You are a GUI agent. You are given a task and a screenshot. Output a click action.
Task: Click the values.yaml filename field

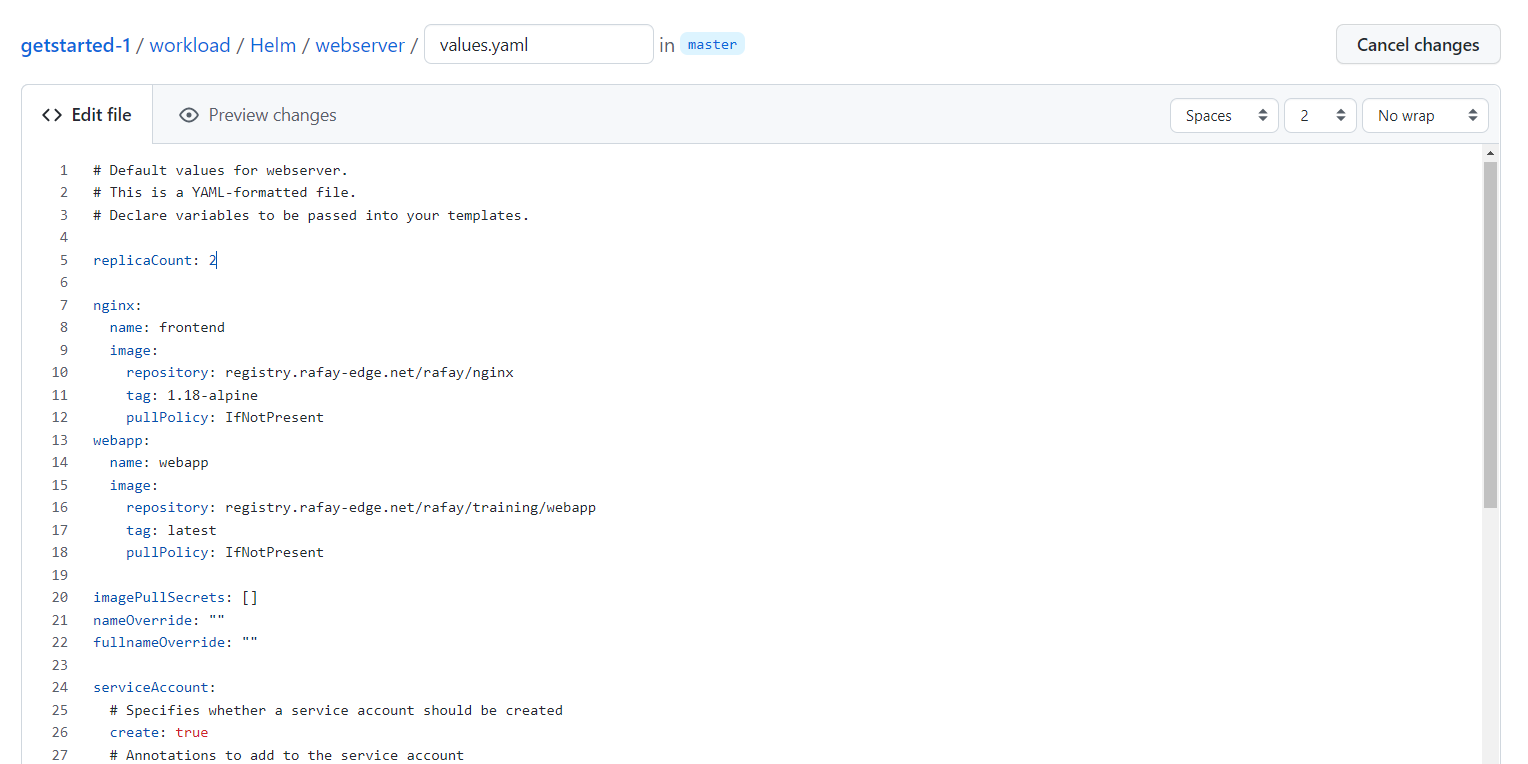coord(539,45)
